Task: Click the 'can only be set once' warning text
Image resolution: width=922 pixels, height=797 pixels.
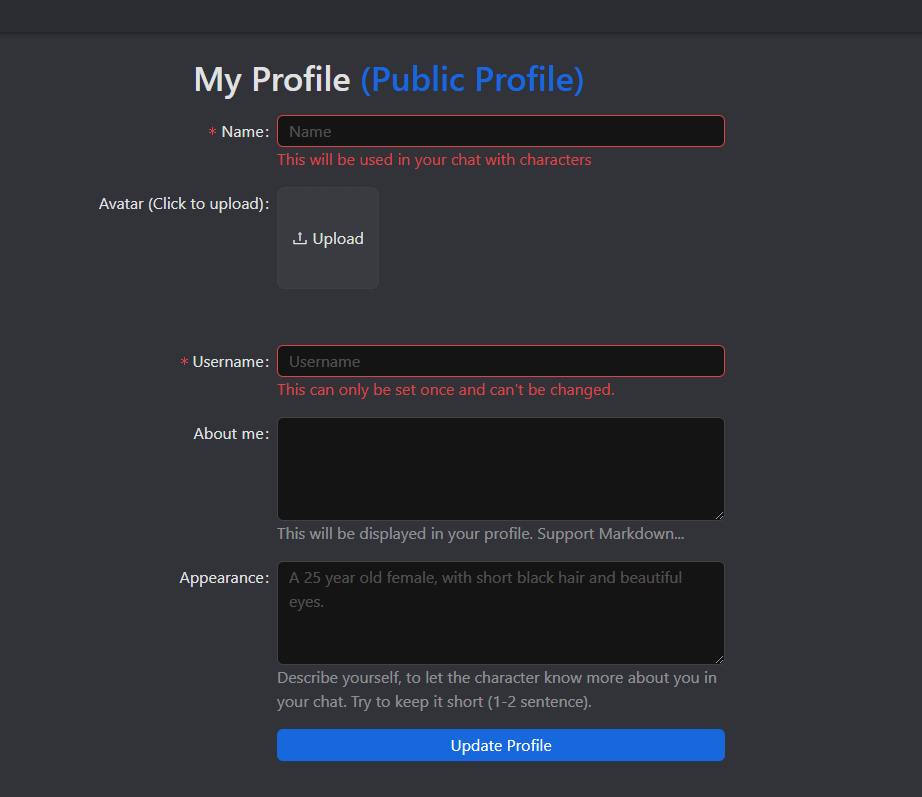Action: pyautogui.click(x=445, y=390)
